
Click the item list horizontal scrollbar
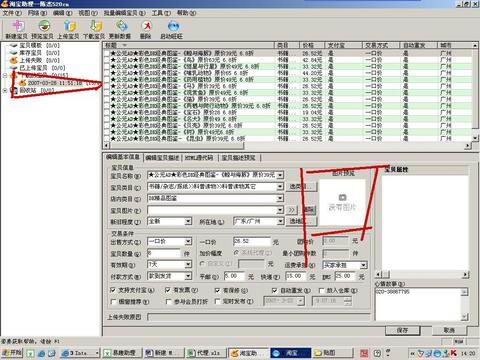(287, 146)
